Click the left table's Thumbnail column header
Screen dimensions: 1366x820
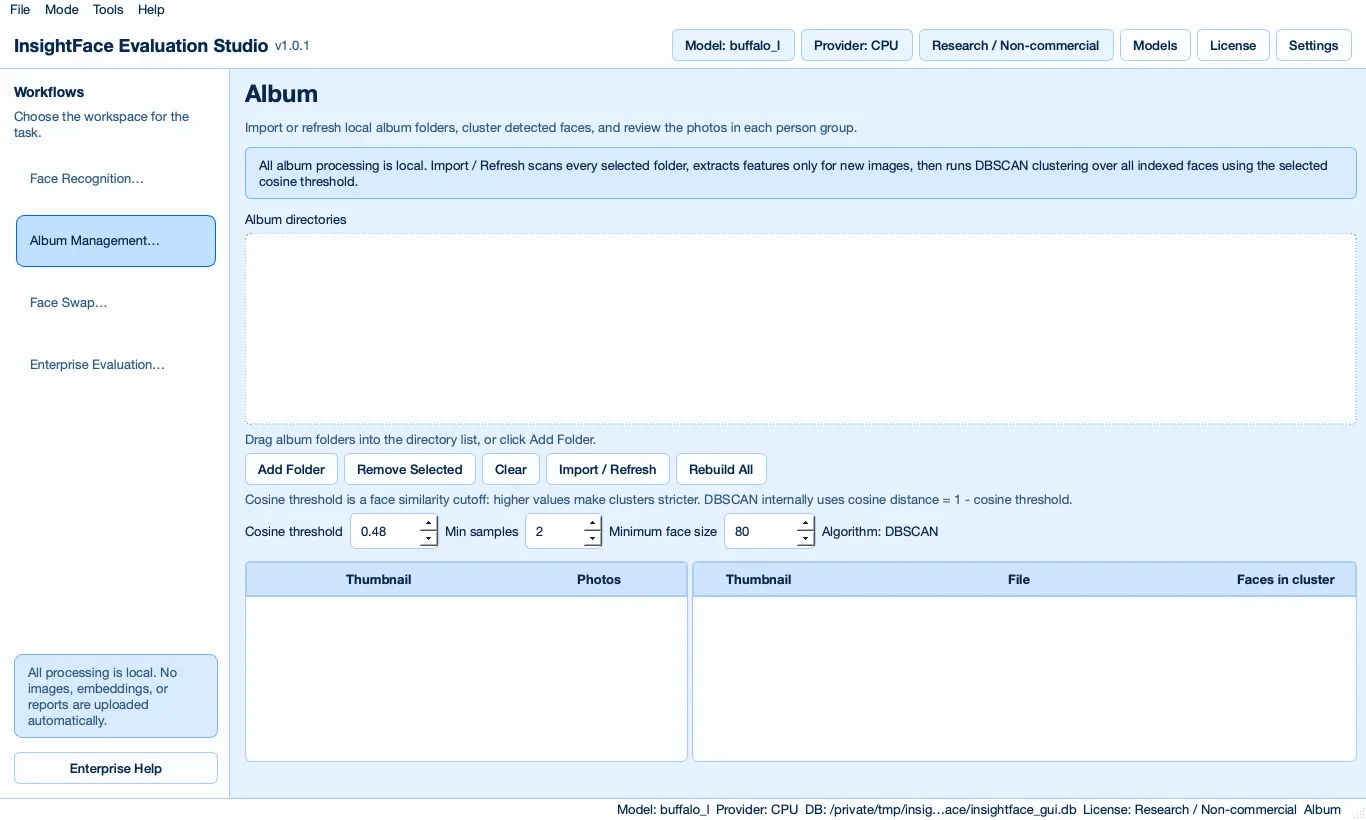pos(379,579)
